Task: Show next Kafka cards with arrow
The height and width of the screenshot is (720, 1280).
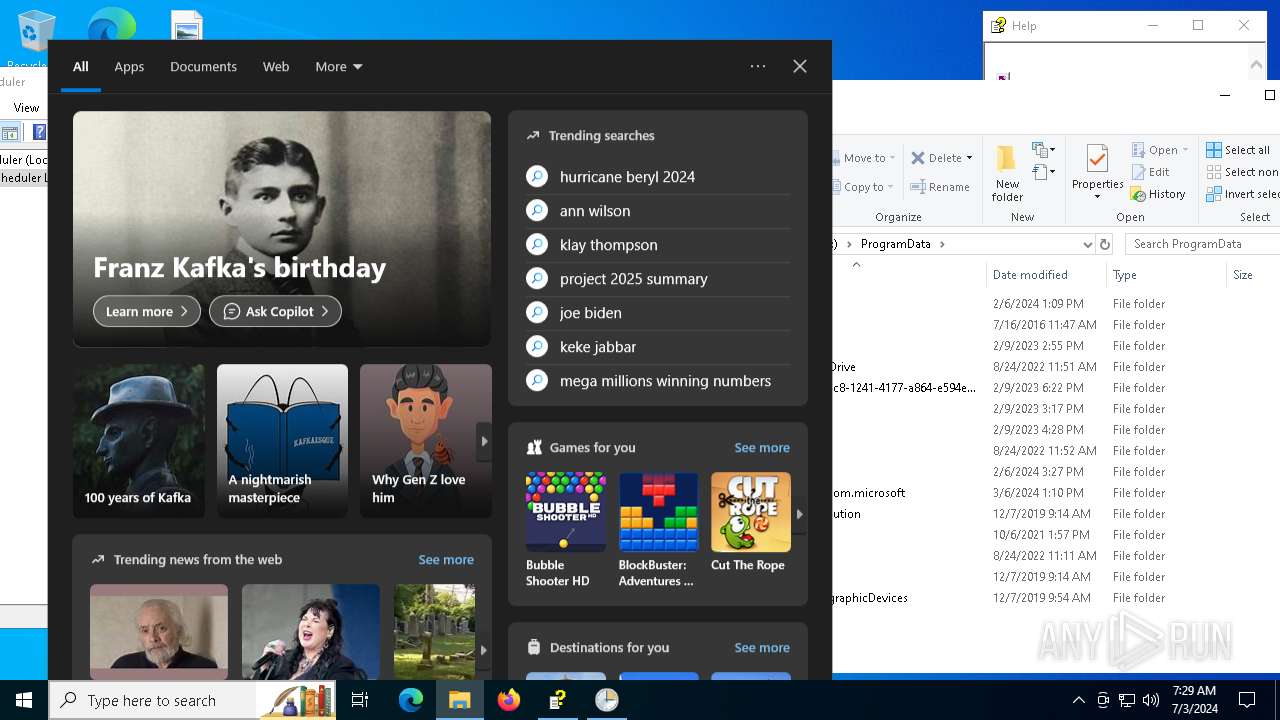Action: 484,441
